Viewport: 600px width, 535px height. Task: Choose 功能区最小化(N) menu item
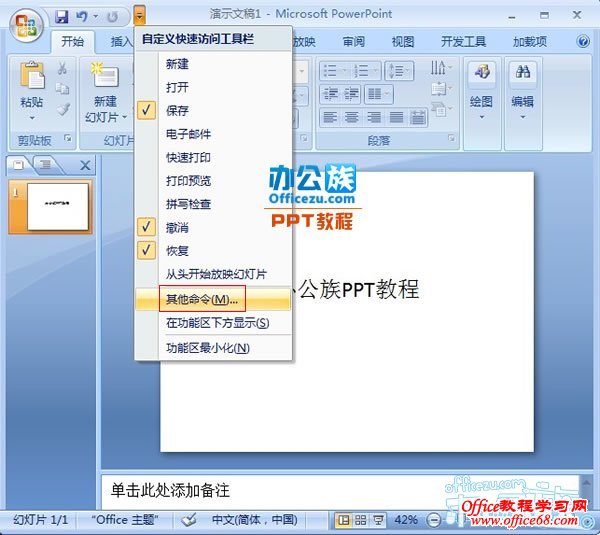tap(213, 348)
